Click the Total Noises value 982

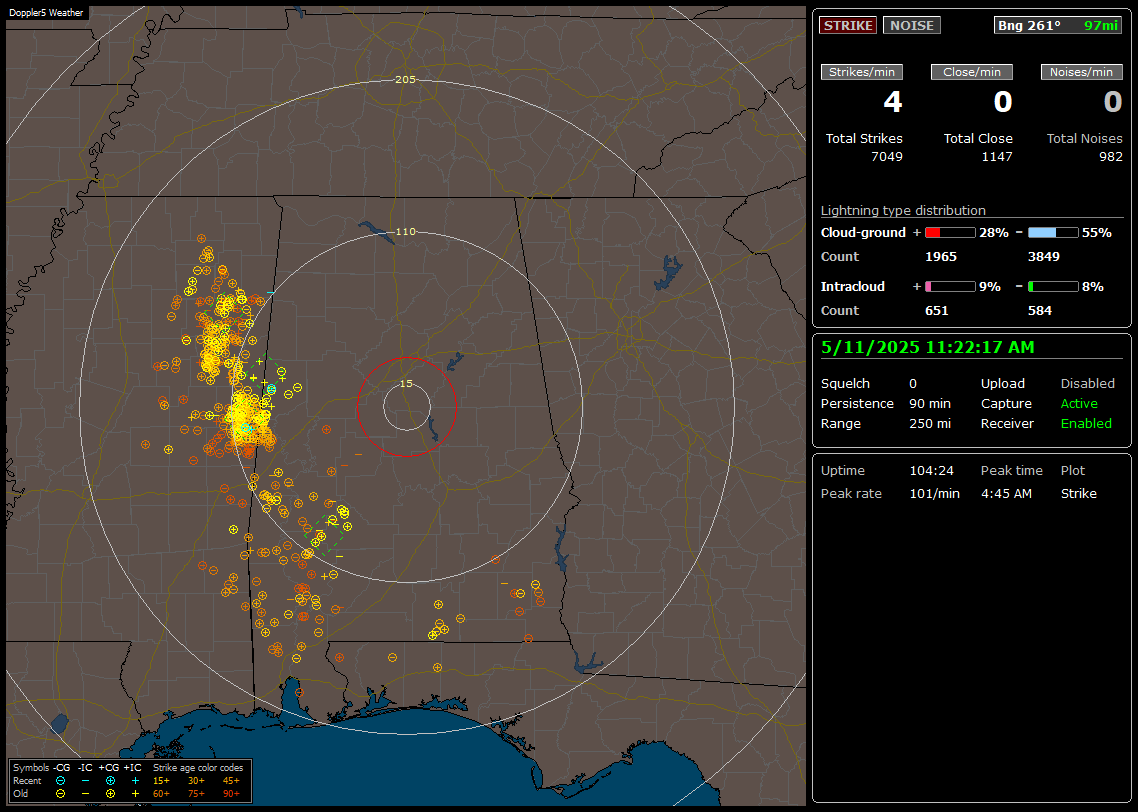coord(1110,157)
